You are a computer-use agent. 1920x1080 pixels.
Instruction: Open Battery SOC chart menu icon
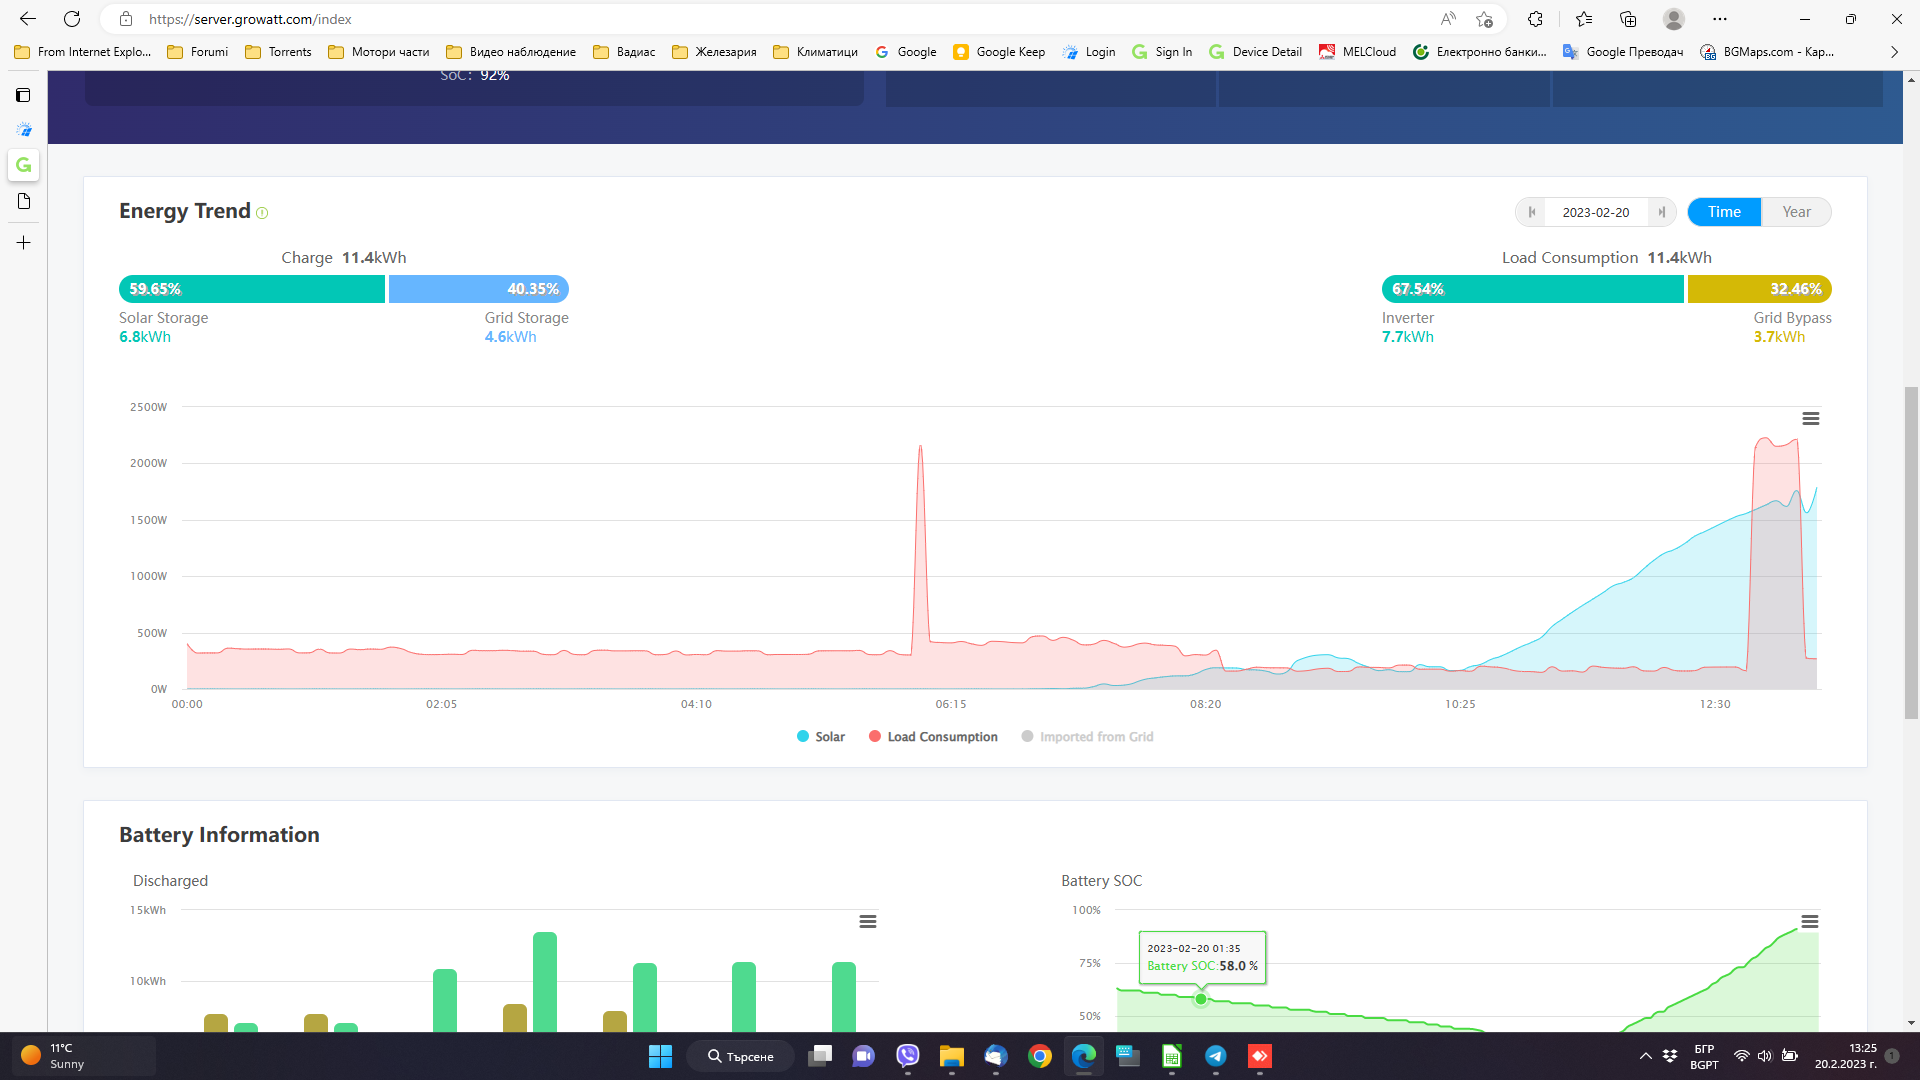[x=1809, y=922]
